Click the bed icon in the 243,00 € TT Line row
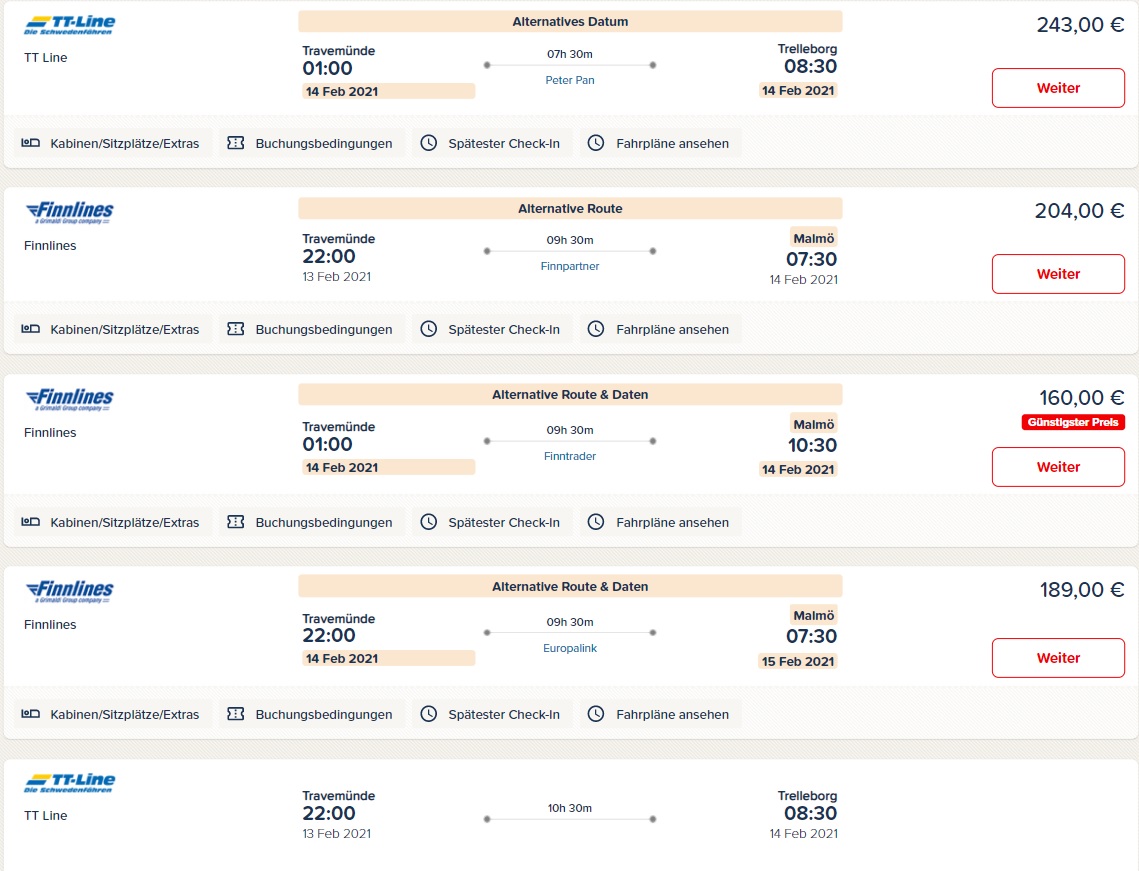1139x871 pixels. [30, 143]
